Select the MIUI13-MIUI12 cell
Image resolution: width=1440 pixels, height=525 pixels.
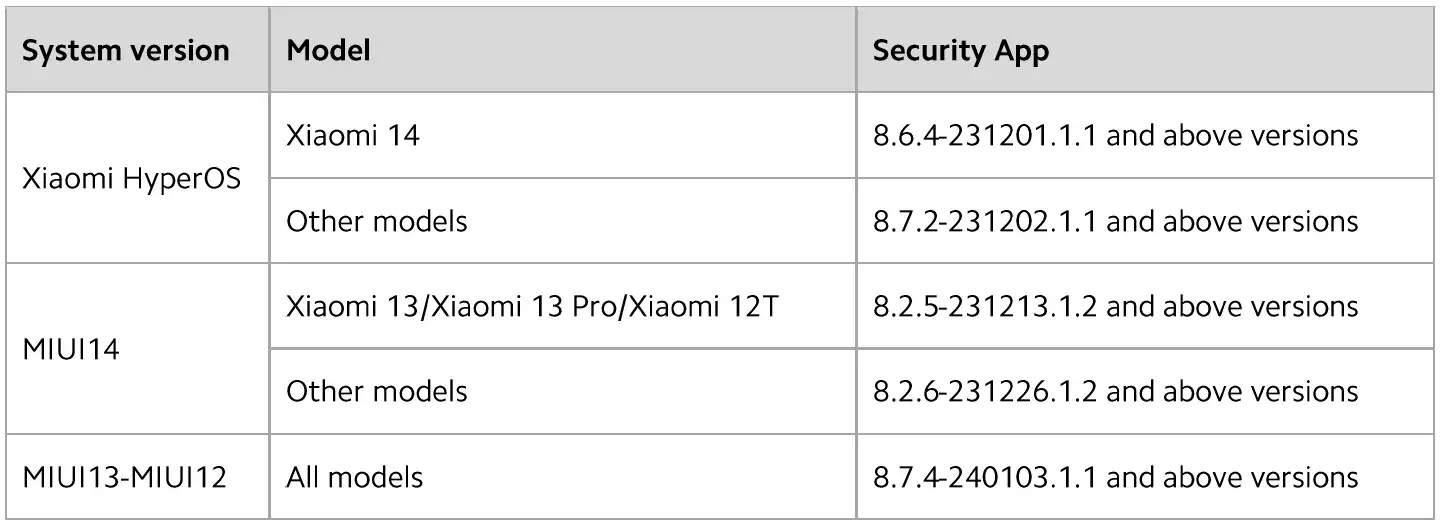(136, 477)
